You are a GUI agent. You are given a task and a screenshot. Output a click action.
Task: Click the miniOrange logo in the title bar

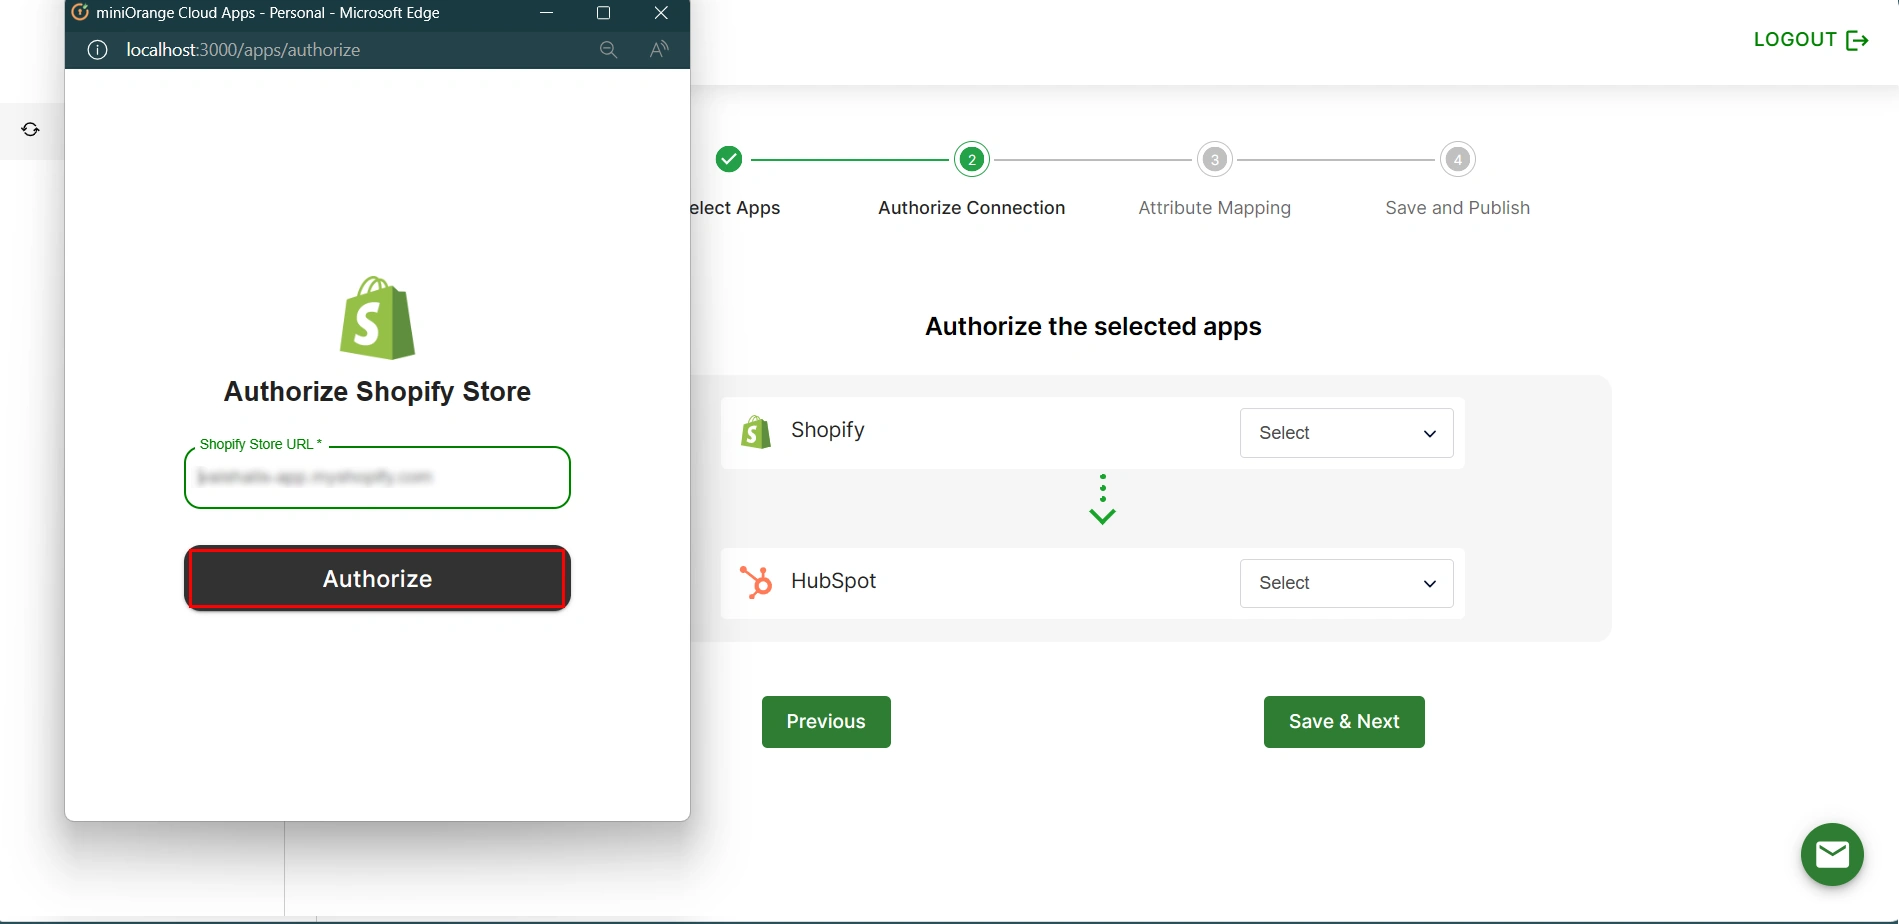pyautogui.click(x=79, y=12)
